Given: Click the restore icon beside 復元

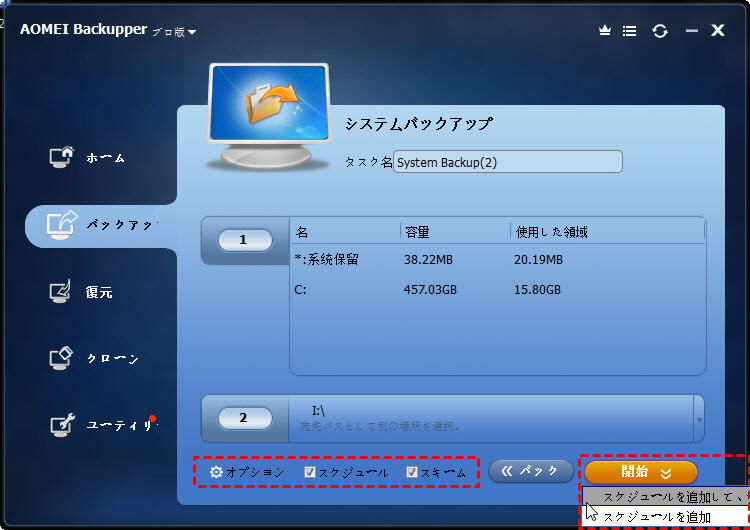Looking at the screenshot, I should (60, 291).
